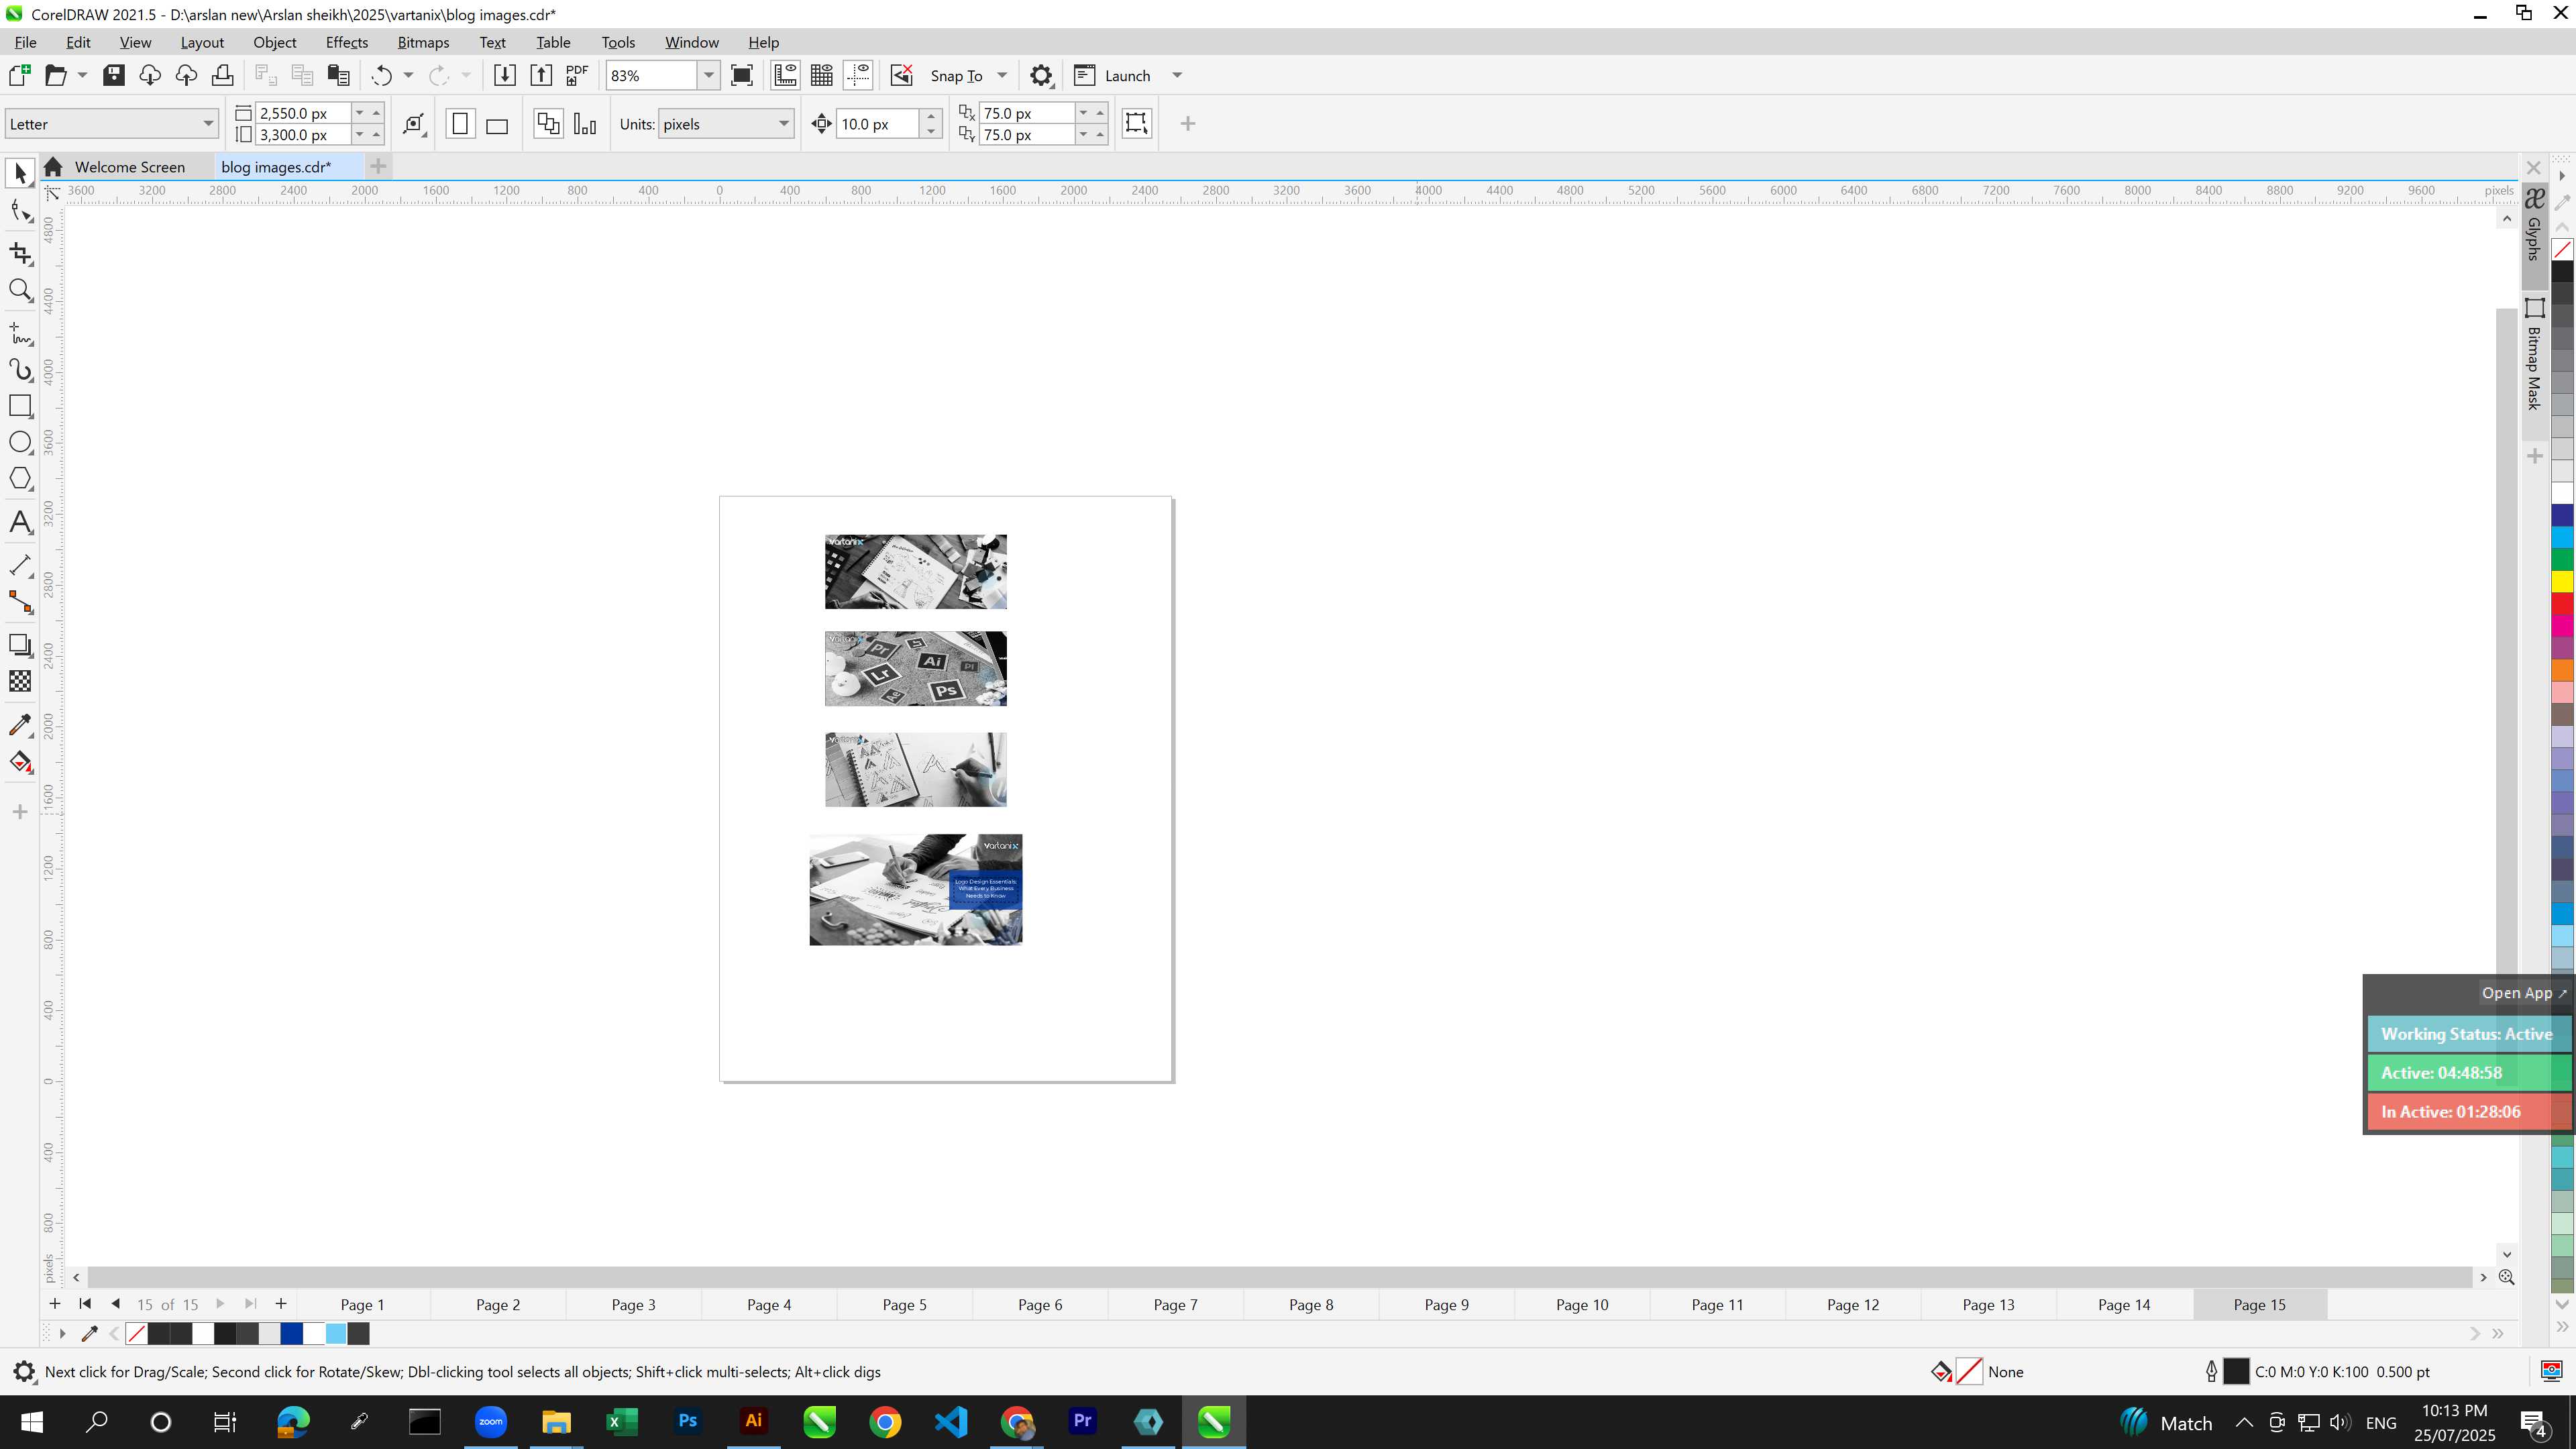Image resolution: width=2576 pixels, height=1449 pixels.
Task: Toggle Show rulers
Action: pos(785,75)
